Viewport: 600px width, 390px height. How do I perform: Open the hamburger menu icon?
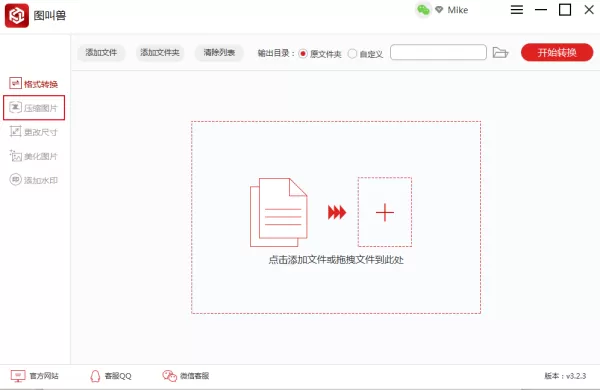(x=517, y=10)
